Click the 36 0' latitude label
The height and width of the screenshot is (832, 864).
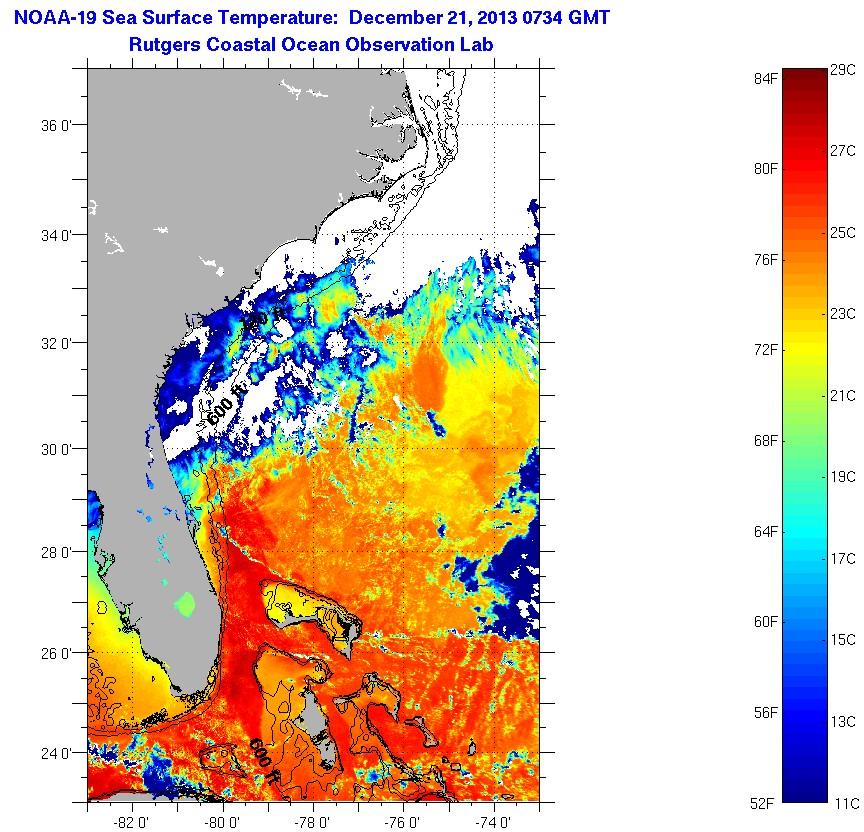(56, 126)
